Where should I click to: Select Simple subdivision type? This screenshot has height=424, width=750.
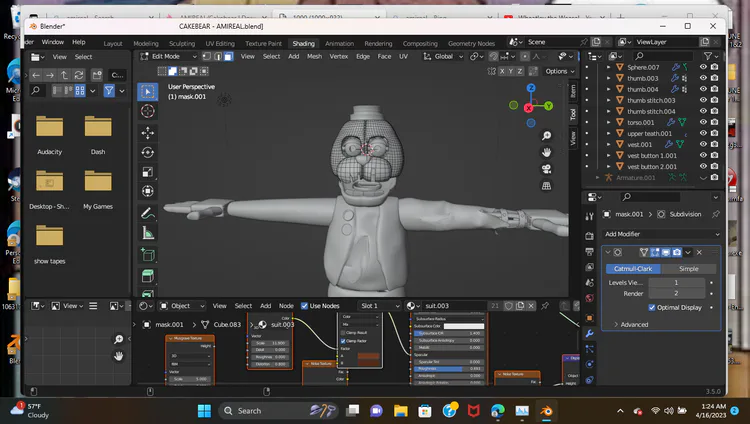point(689,269)
